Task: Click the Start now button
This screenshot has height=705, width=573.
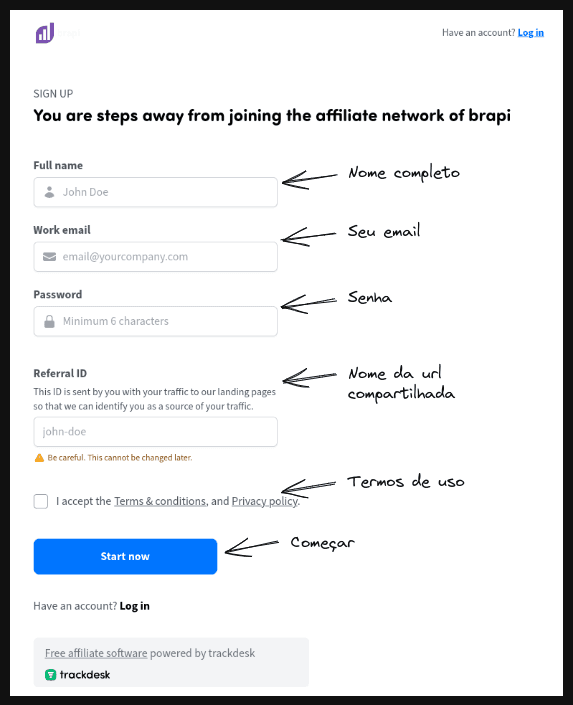Action: [125, 557]
